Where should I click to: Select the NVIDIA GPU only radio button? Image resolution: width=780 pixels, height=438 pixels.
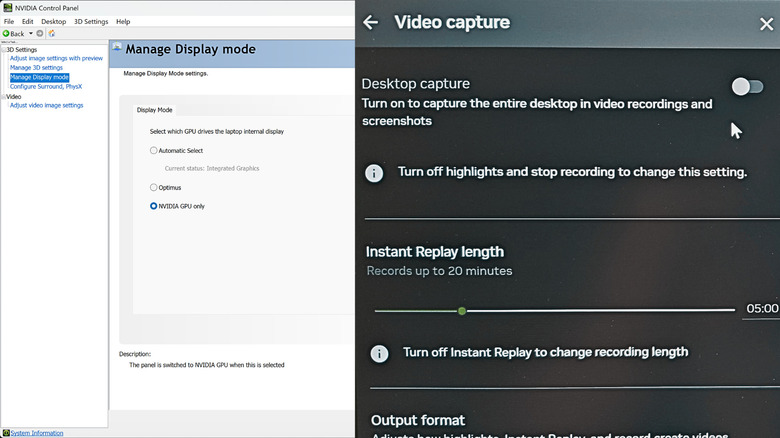[153, 206]
